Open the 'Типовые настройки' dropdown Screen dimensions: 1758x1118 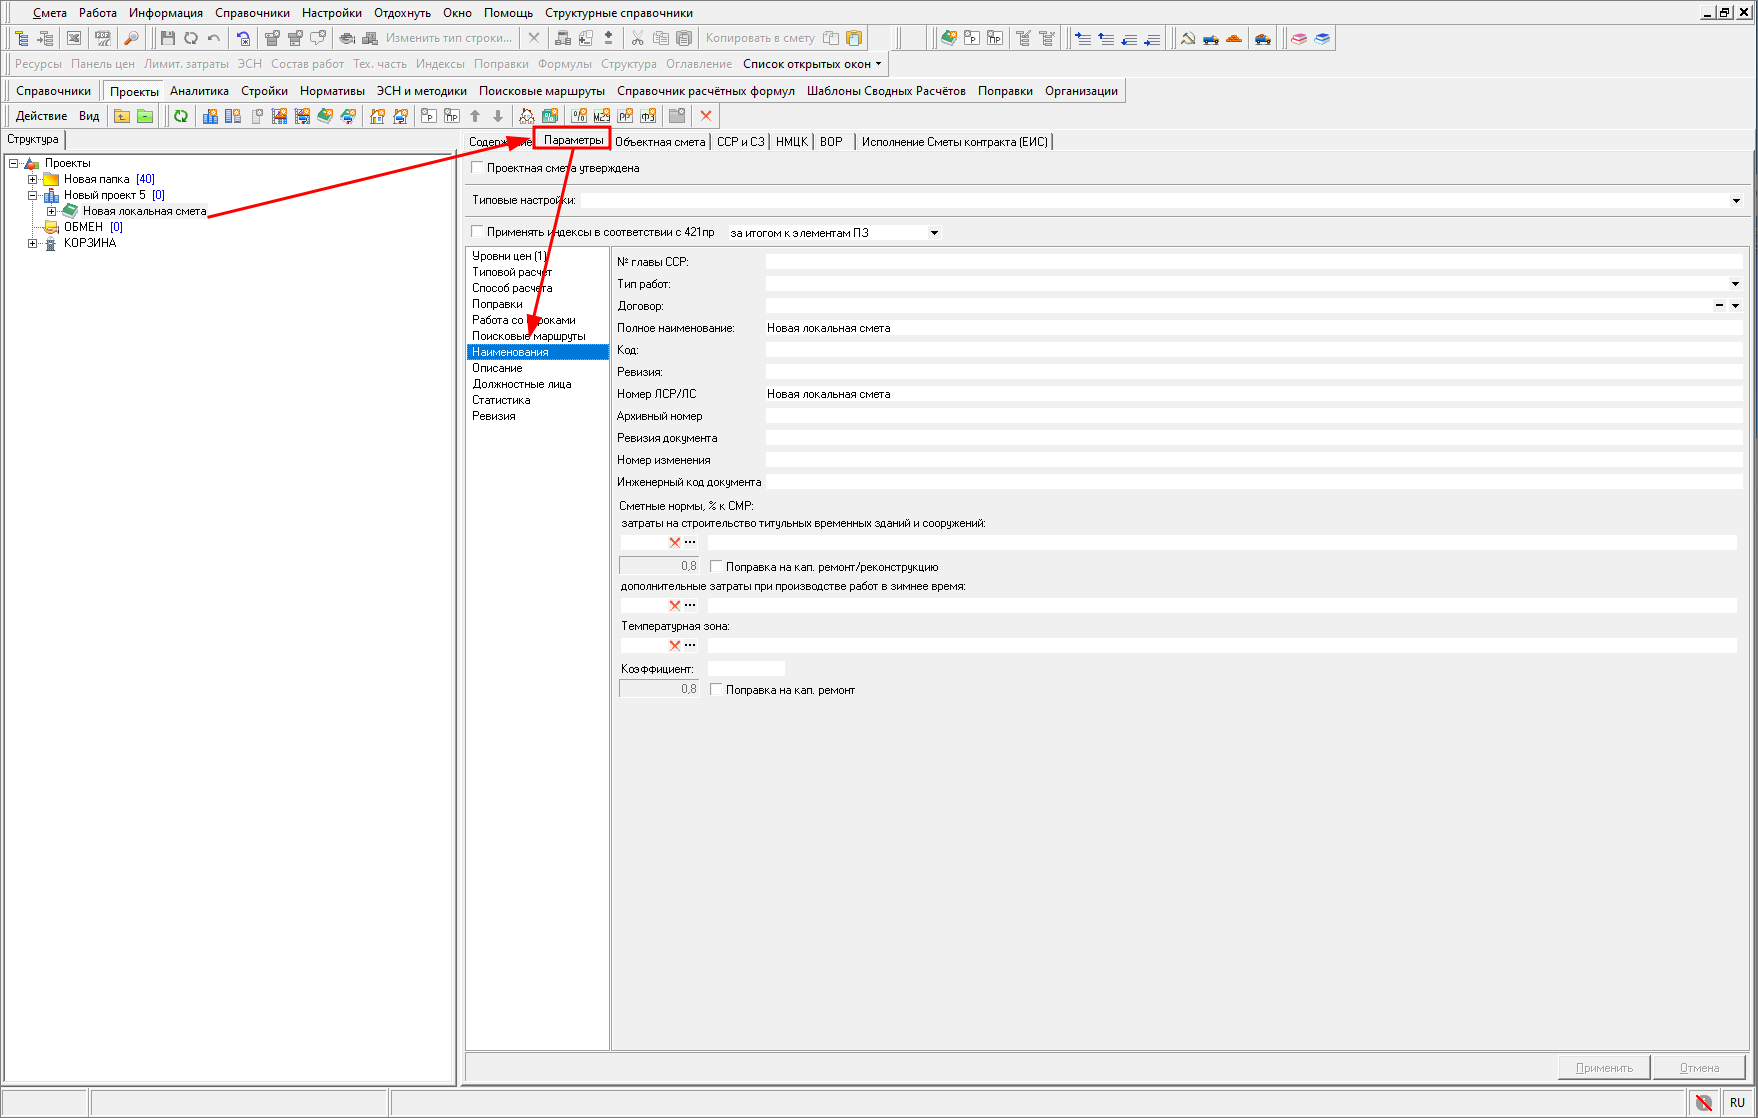(x=1736, y=201)
